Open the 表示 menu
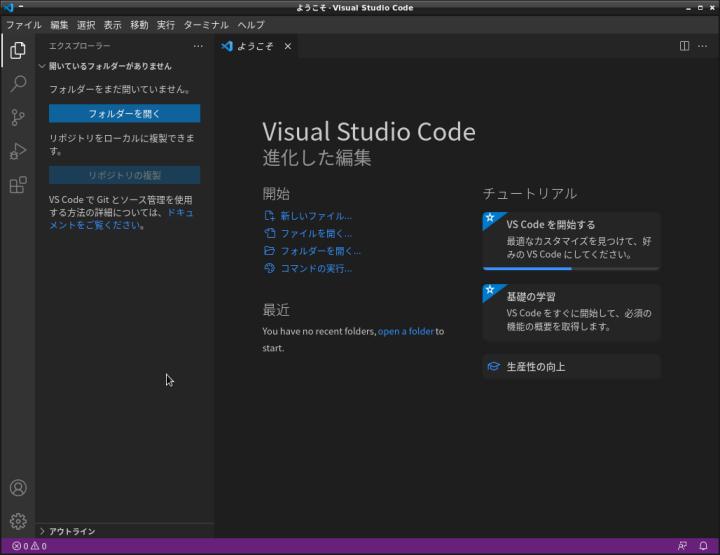This screenshot has height=555, width=720. pos(112,25)
